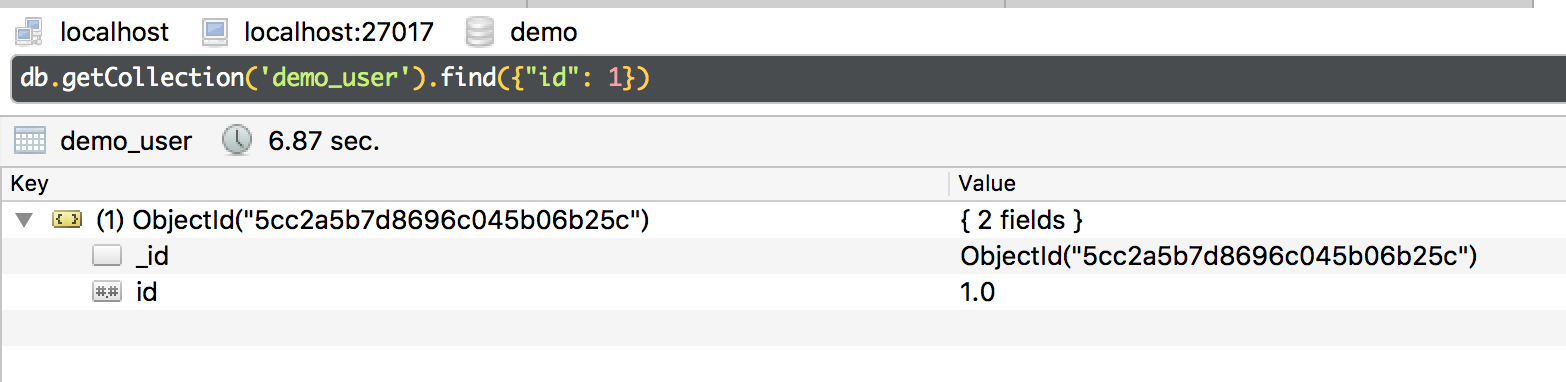Click the ObjectId value cell of _id
1566x382 pixels.
coord(1219,257)
